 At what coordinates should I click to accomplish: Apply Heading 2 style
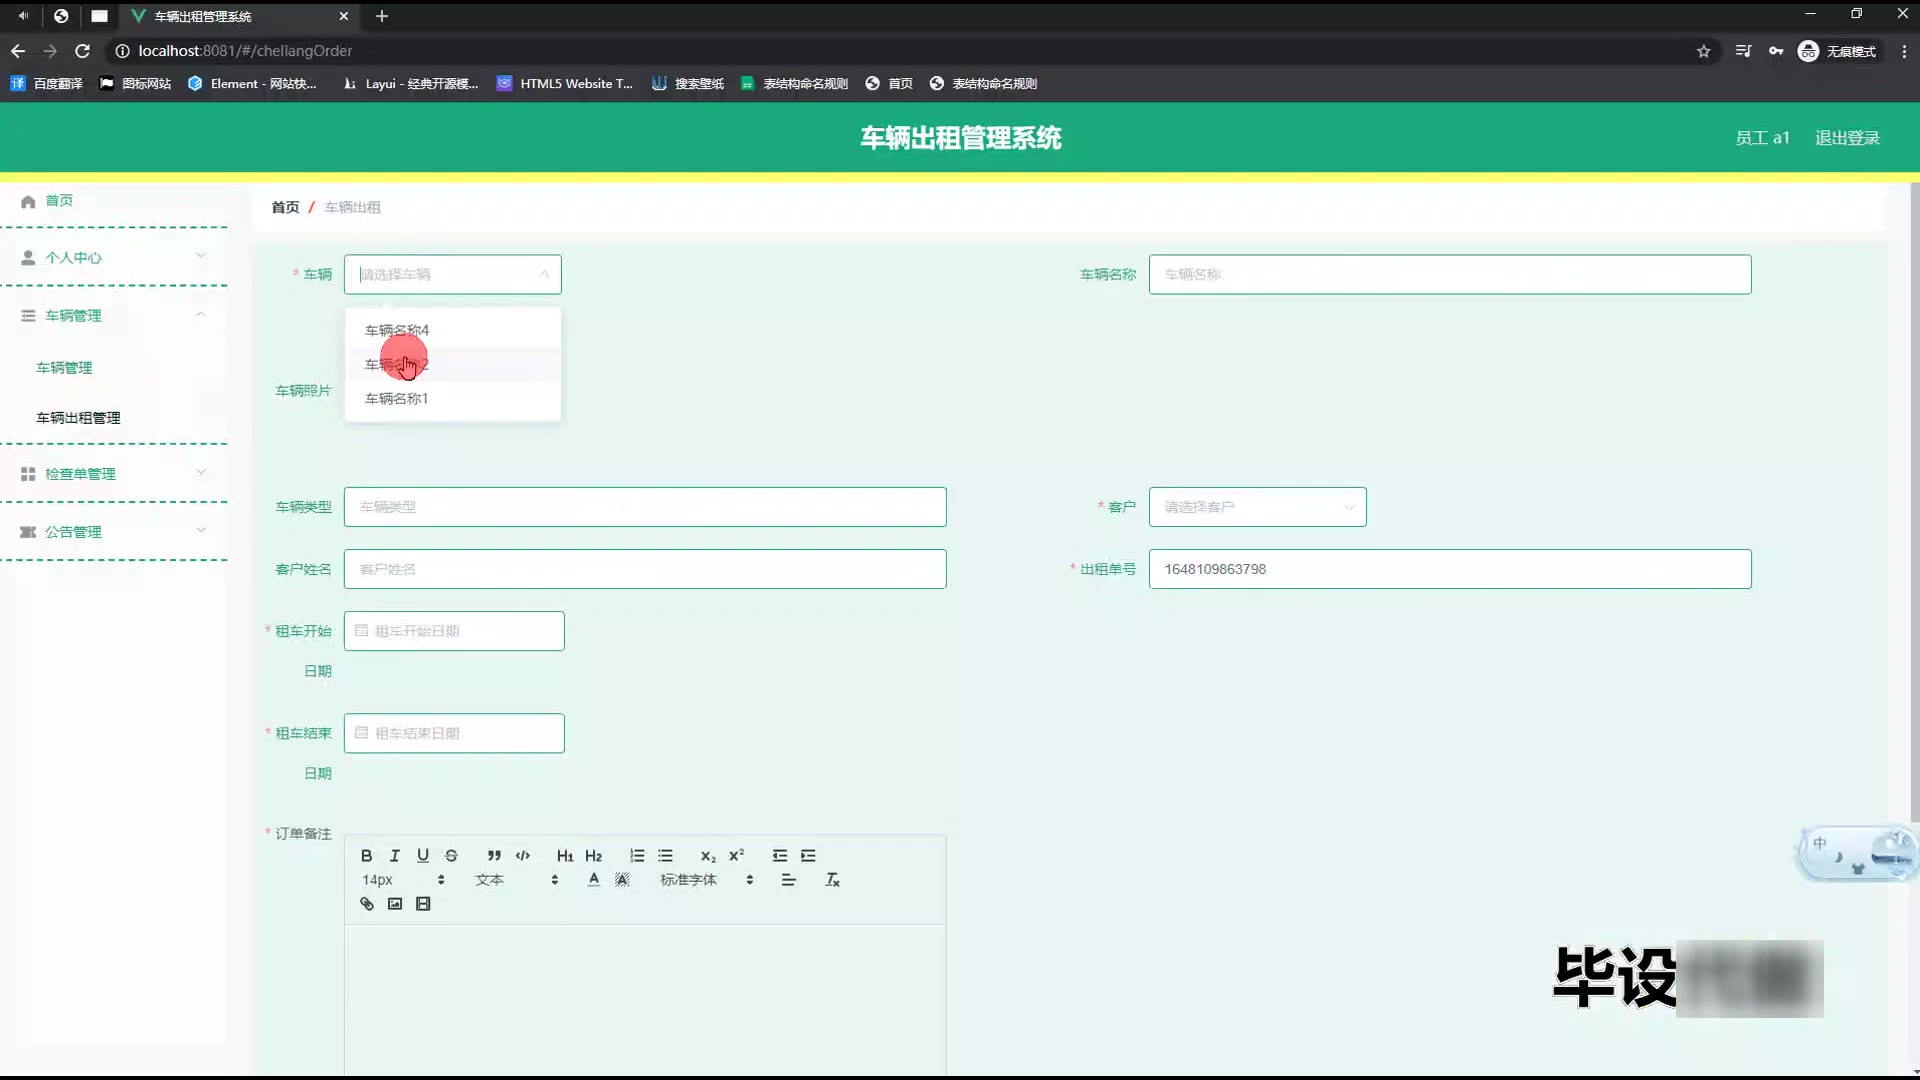[593, 856]
